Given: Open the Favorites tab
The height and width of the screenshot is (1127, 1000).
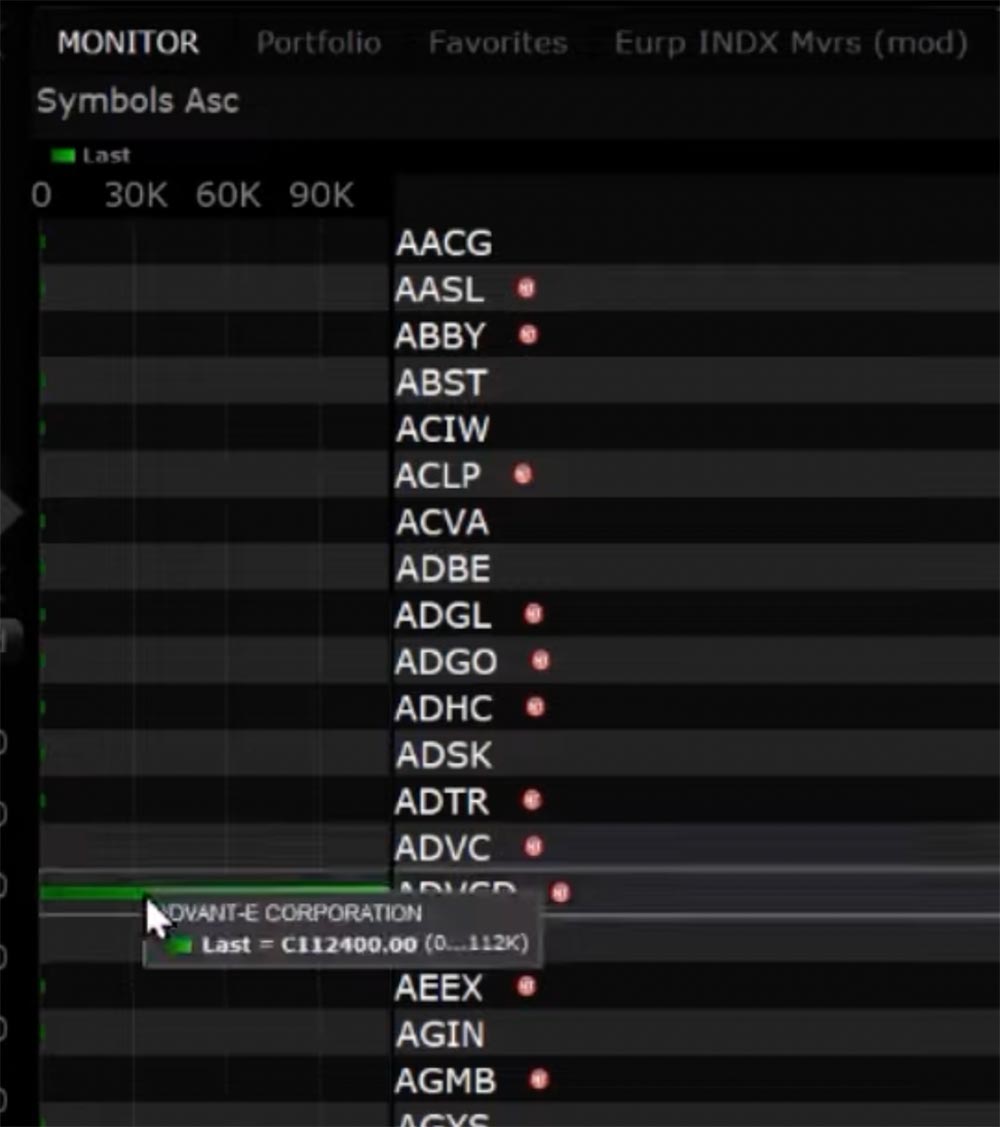Looking at the screenshot, I should [x=498, y=43].
